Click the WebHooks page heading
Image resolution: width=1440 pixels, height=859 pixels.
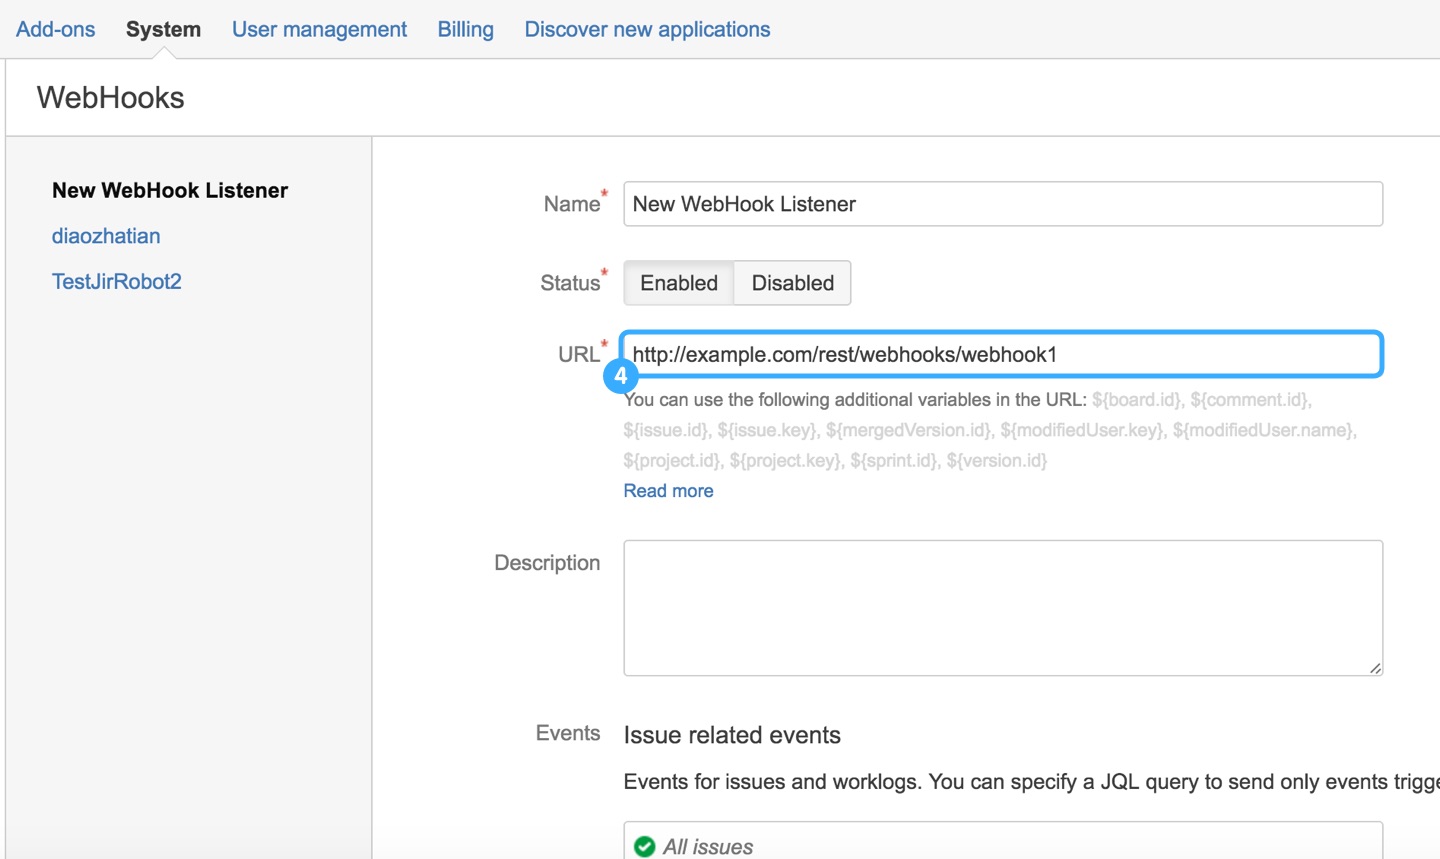[x=111, y=98]
